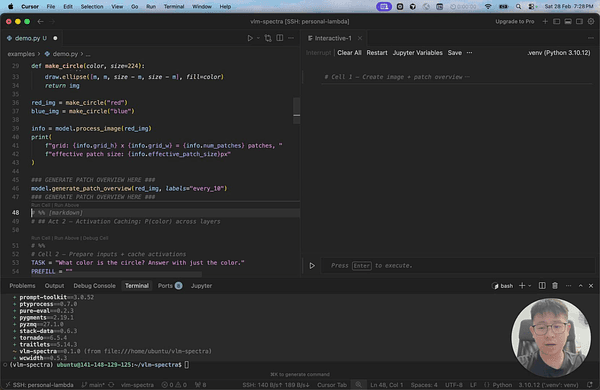This screenshot has height=390, width=600.
Task: Open the Terminal menu in menu bar
Action: (174, 7)
